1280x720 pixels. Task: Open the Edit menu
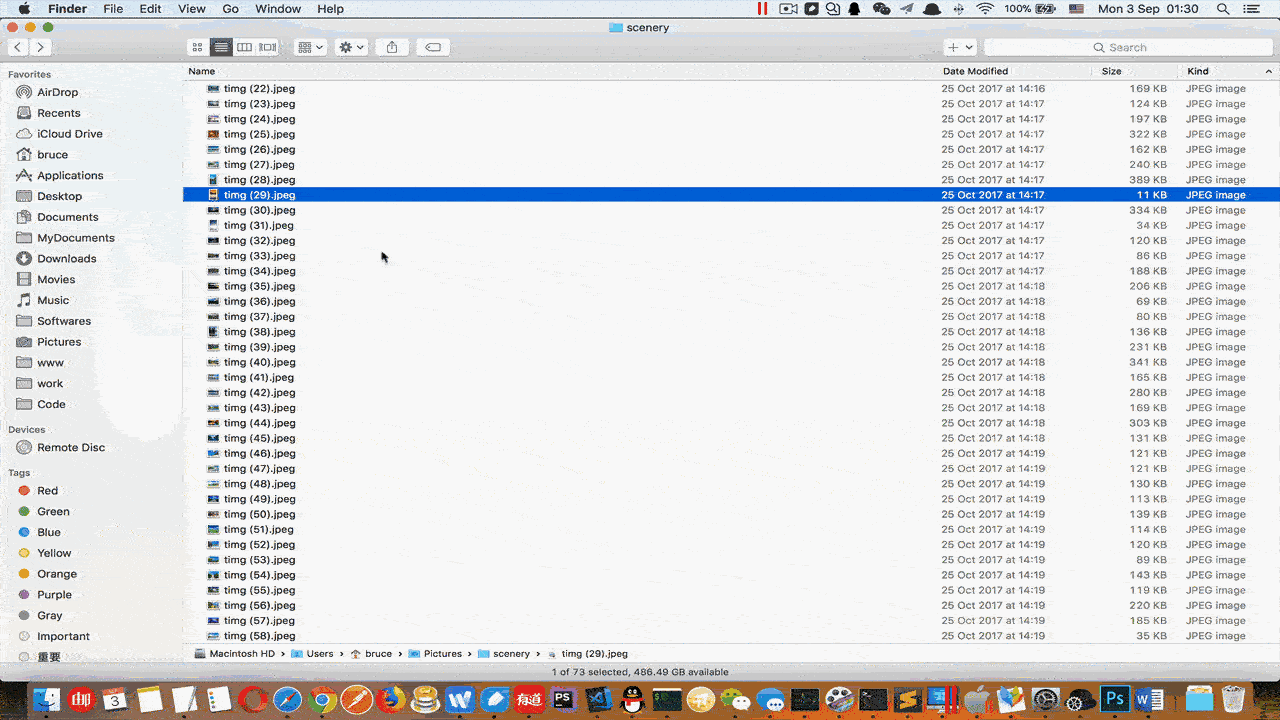pyautogui.click(x=150, y=9)
